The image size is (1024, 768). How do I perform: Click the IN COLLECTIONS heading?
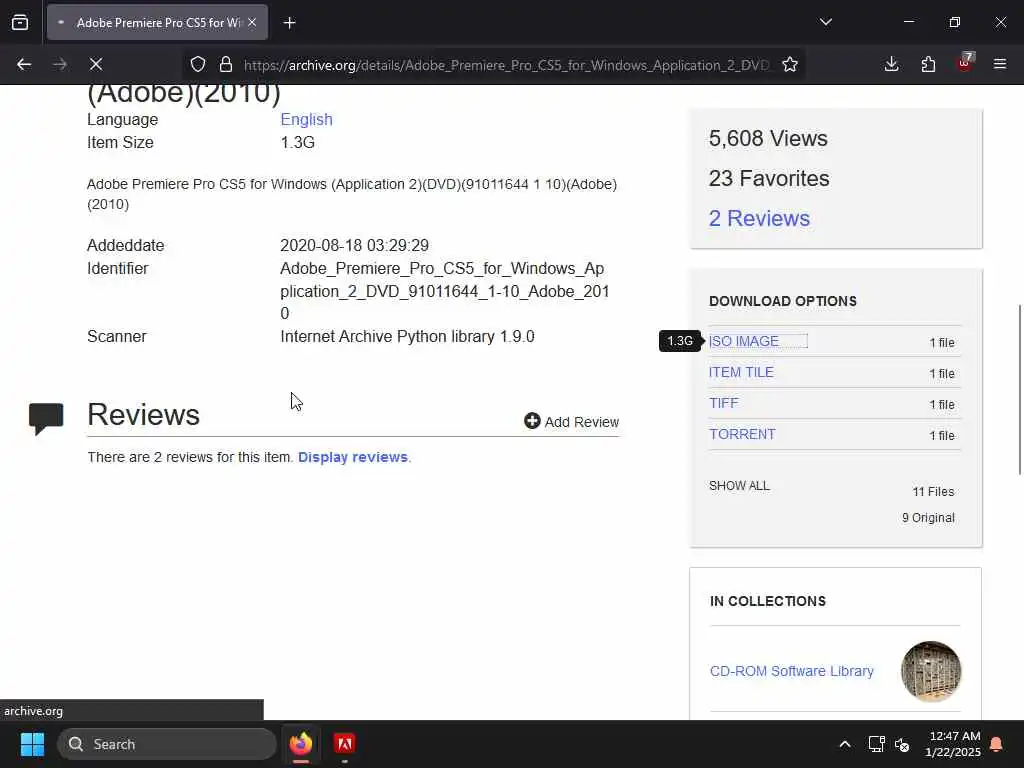[768, 601]
